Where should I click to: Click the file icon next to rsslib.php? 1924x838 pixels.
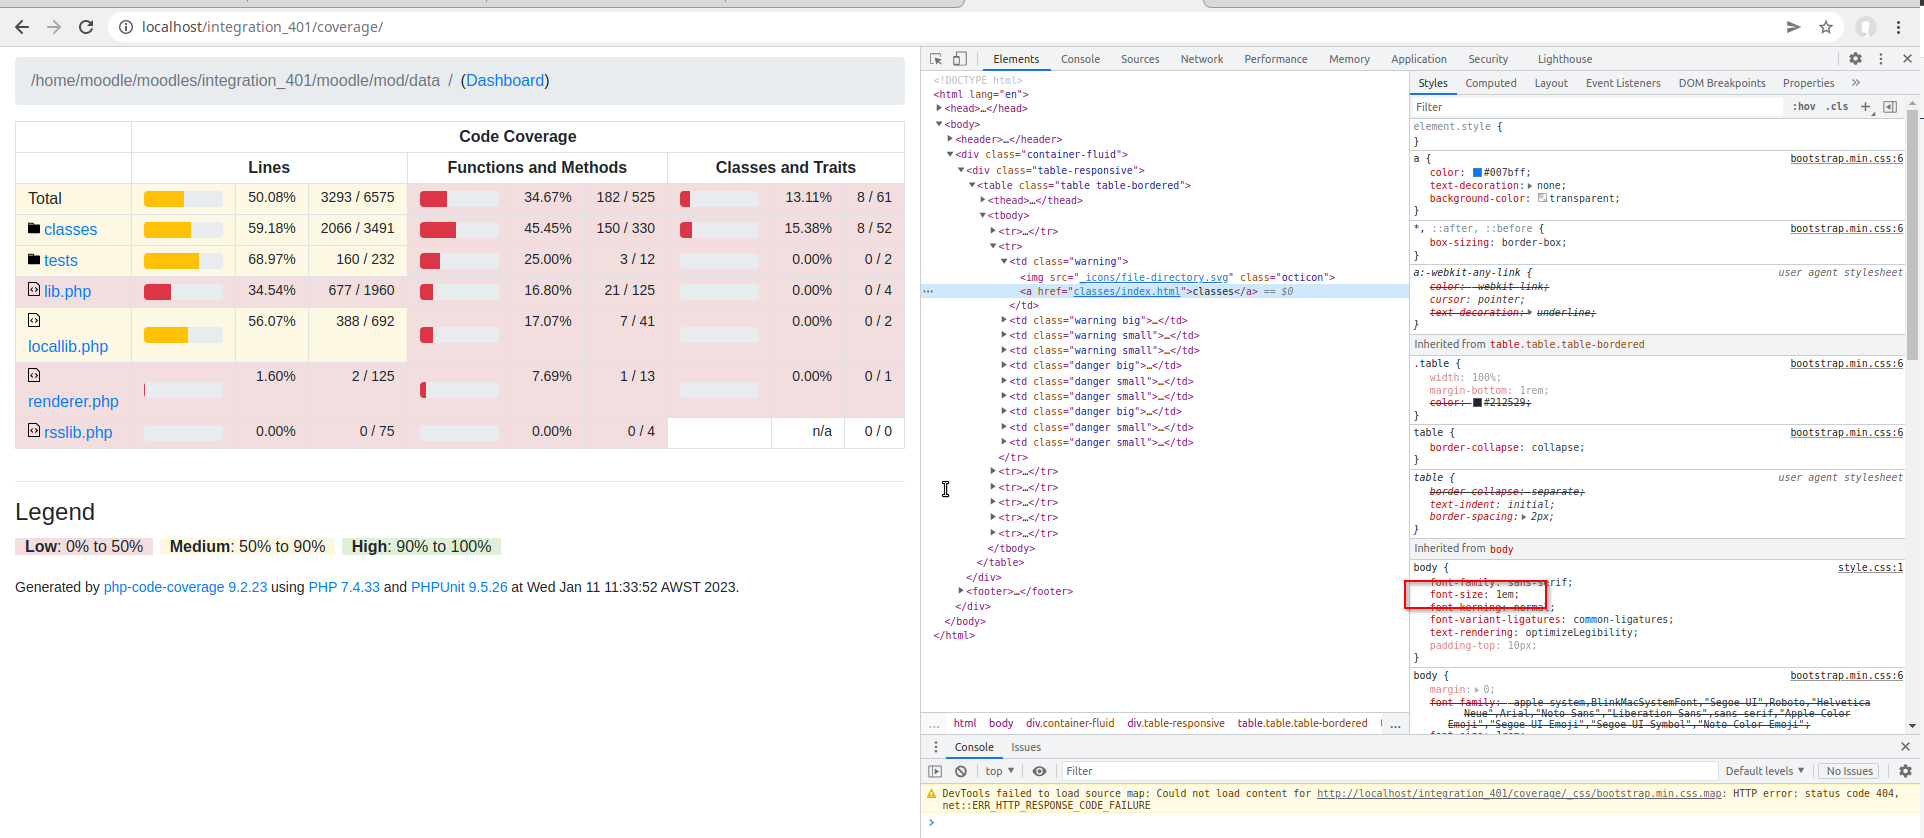(34, 430)
